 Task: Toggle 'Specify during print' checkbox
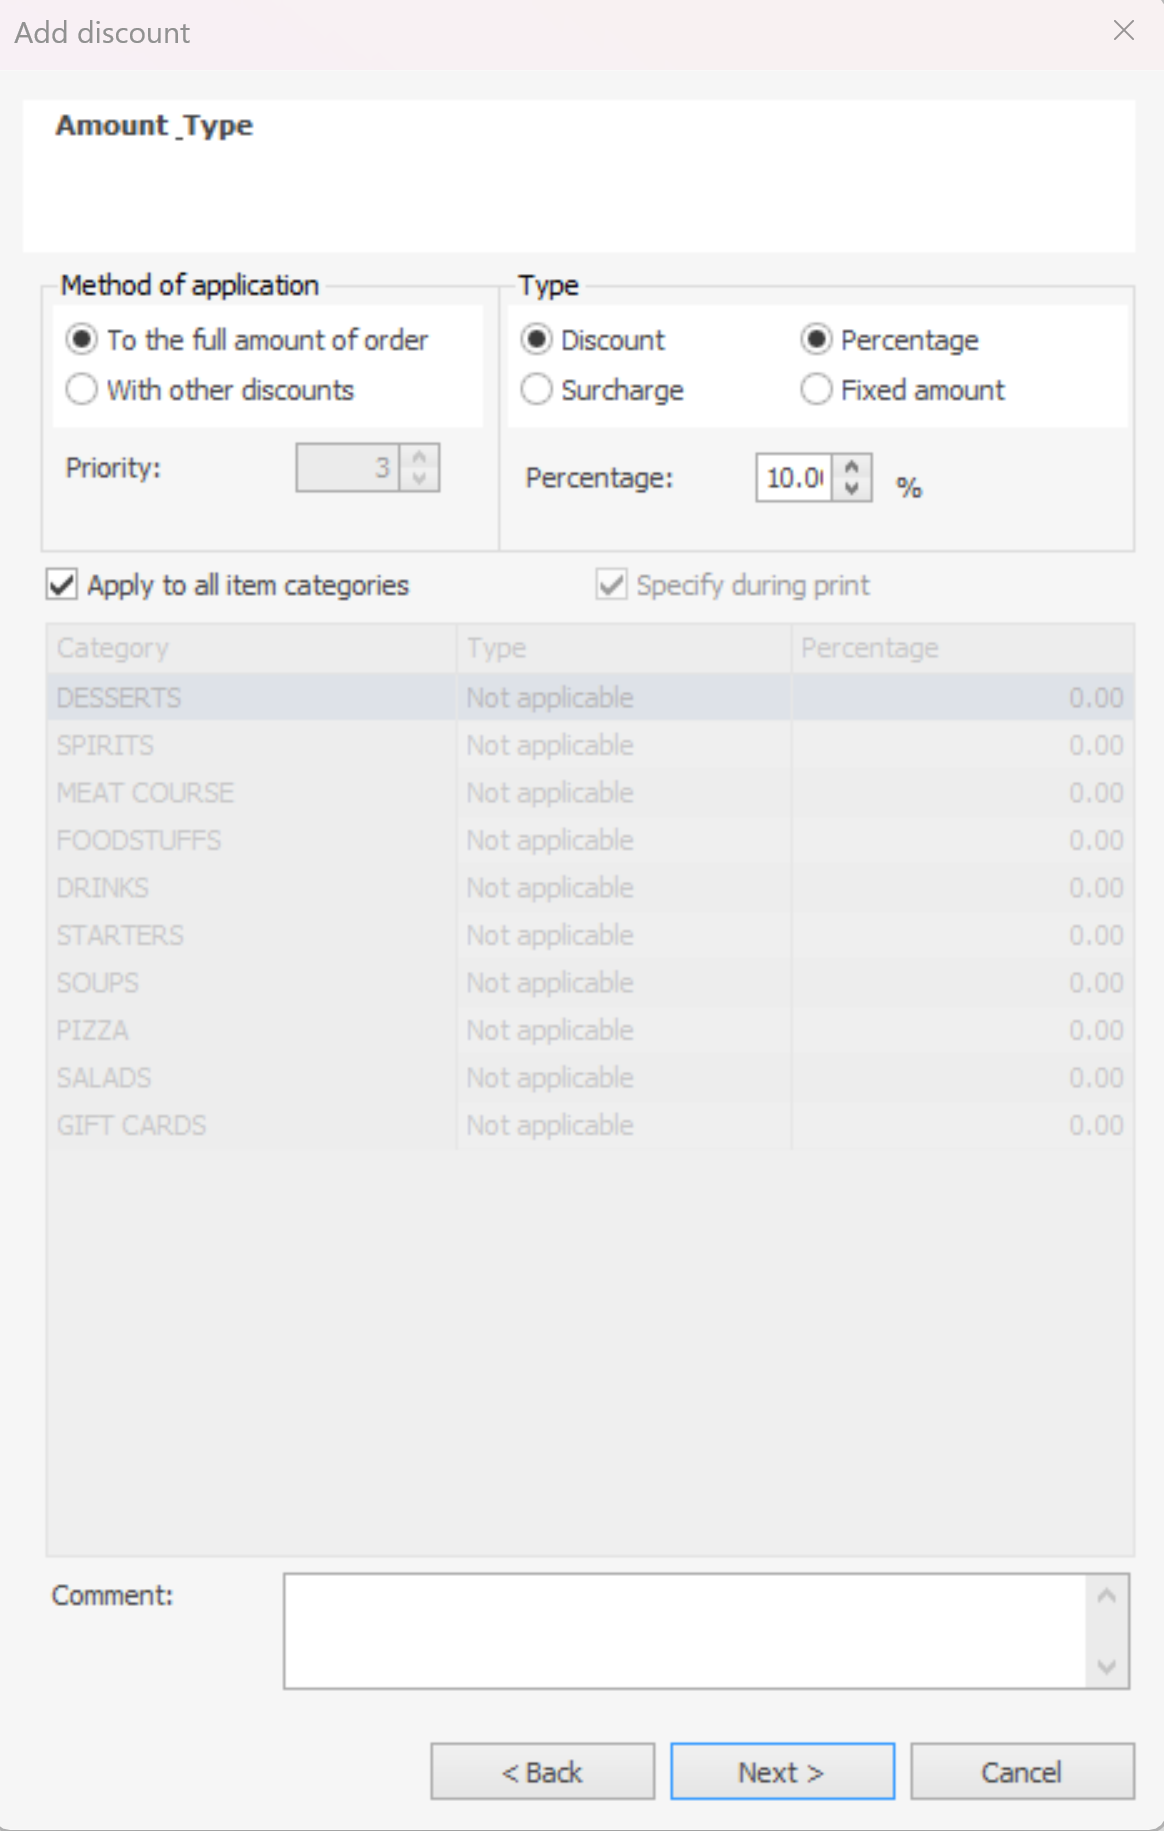[611, 585]
